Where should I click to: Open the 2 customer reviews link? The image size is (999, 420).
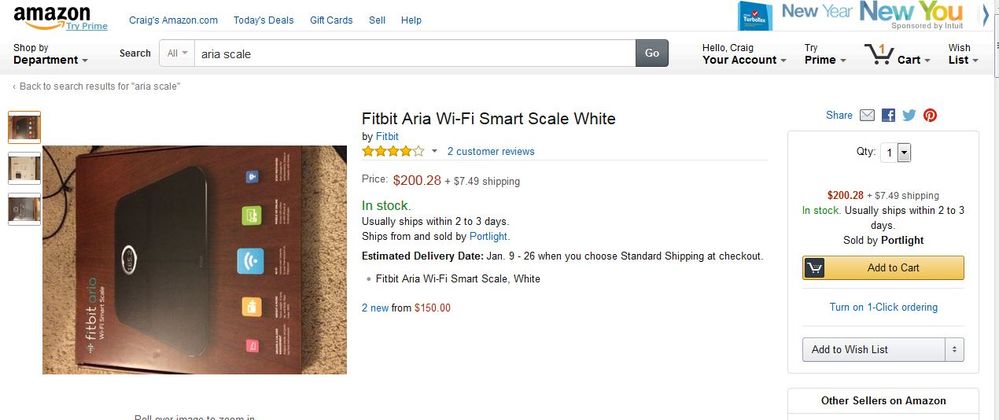tap(490, 152)
